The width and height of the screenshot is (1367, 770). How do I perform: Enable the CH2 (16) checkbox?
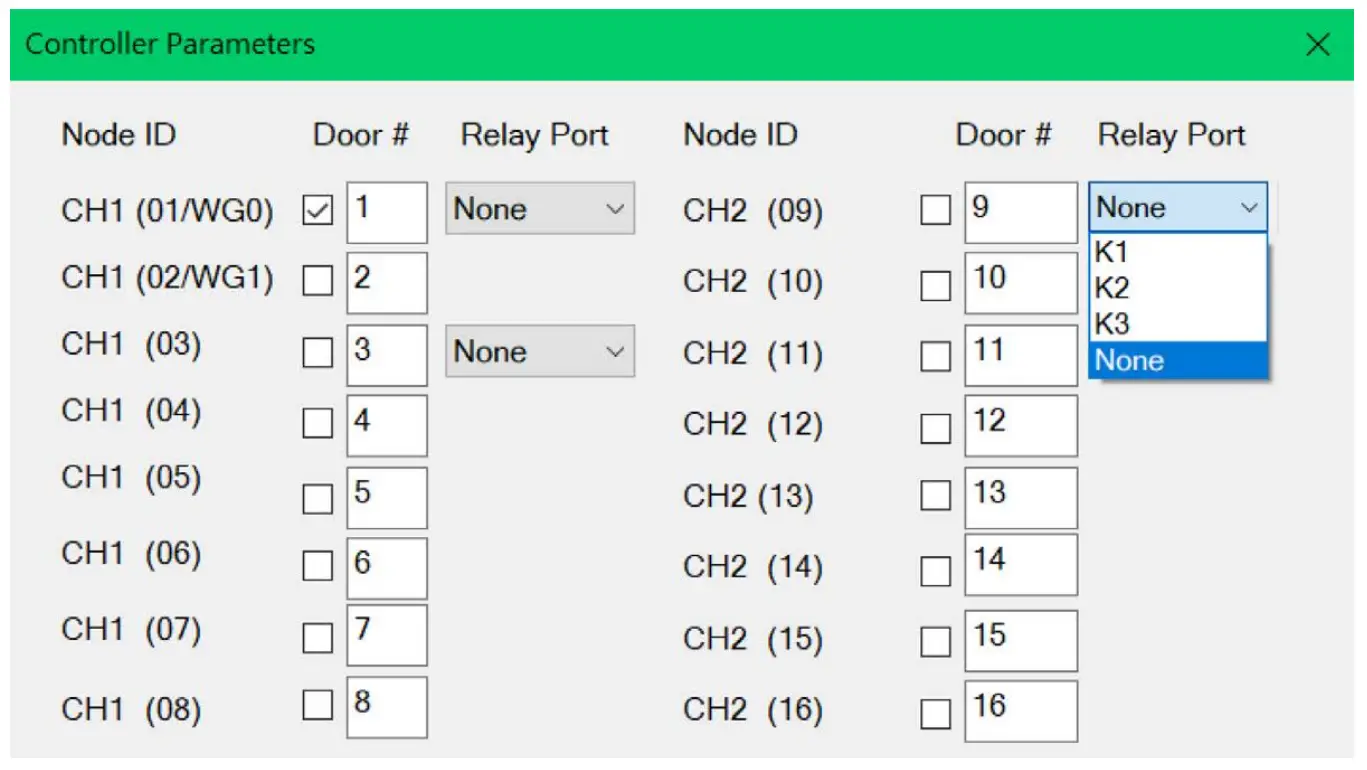tap(935, 711)
